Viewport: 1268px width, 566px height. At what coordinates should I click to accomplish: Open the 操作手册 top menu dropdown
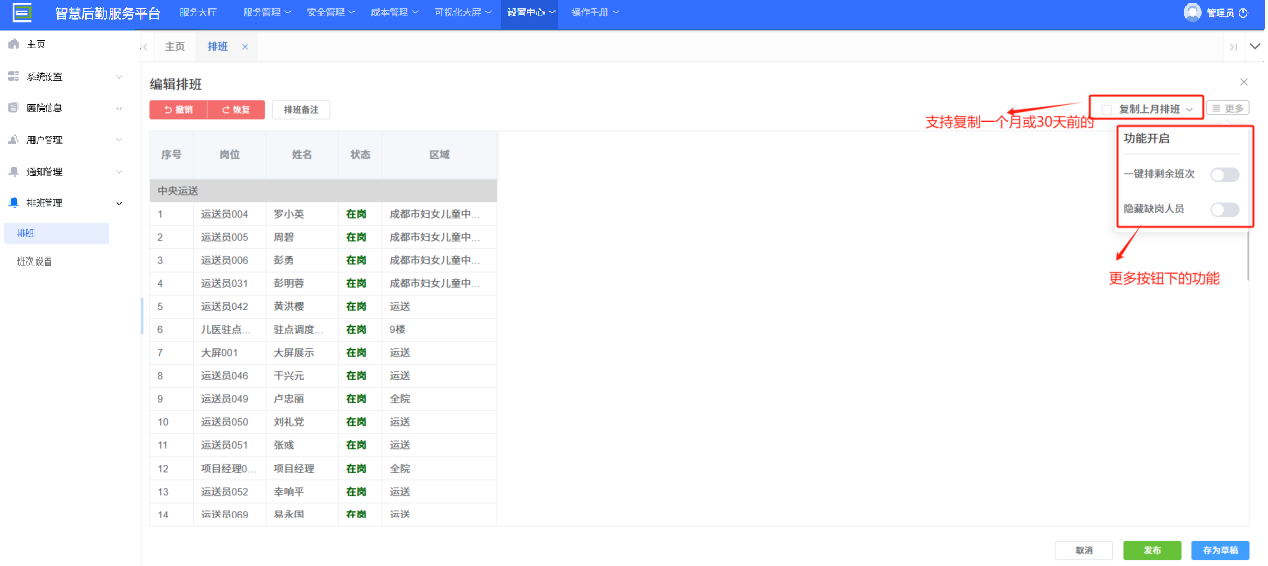pyautogui.click(x=594, y=12)
